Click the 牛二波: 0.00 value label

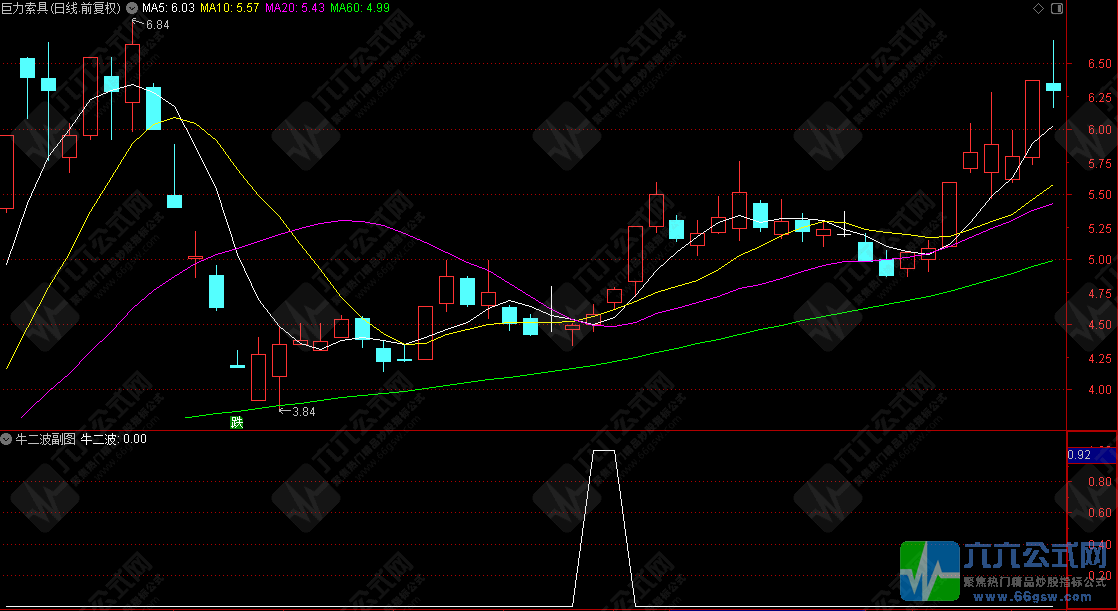(114, 439)
